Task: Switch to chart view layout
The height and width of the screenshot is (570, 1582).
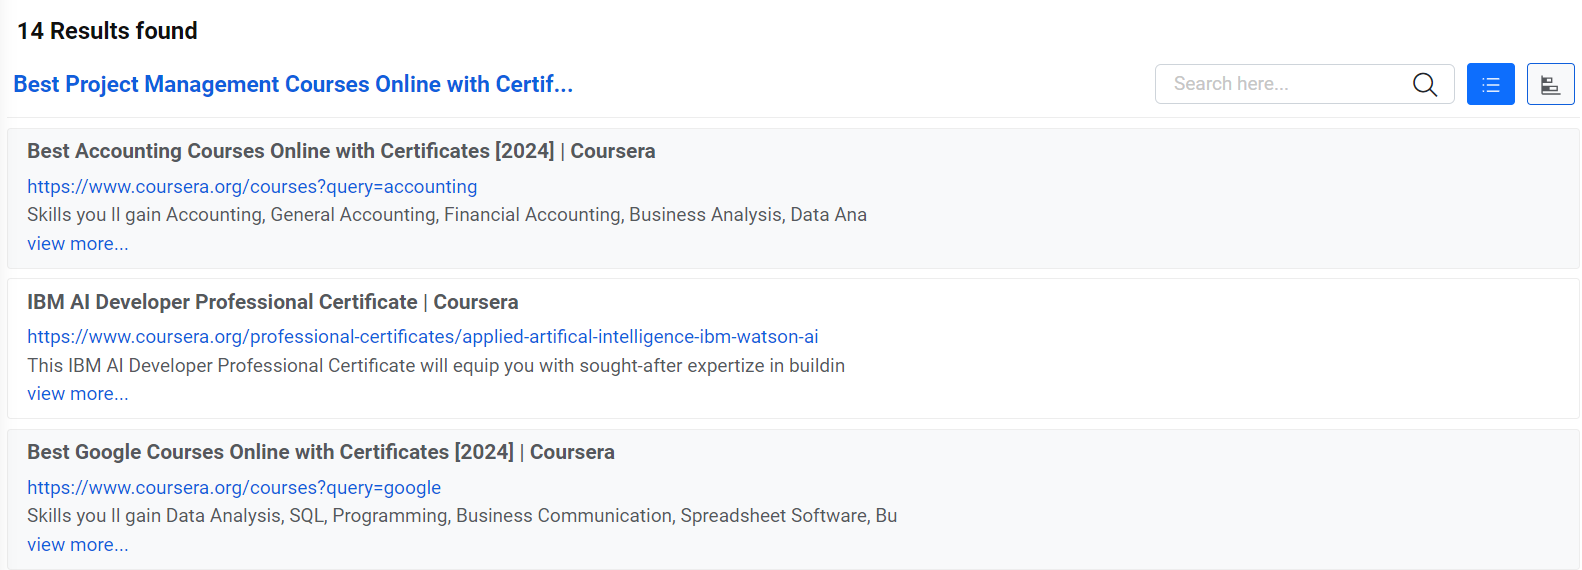Action: click(1550, 84)
